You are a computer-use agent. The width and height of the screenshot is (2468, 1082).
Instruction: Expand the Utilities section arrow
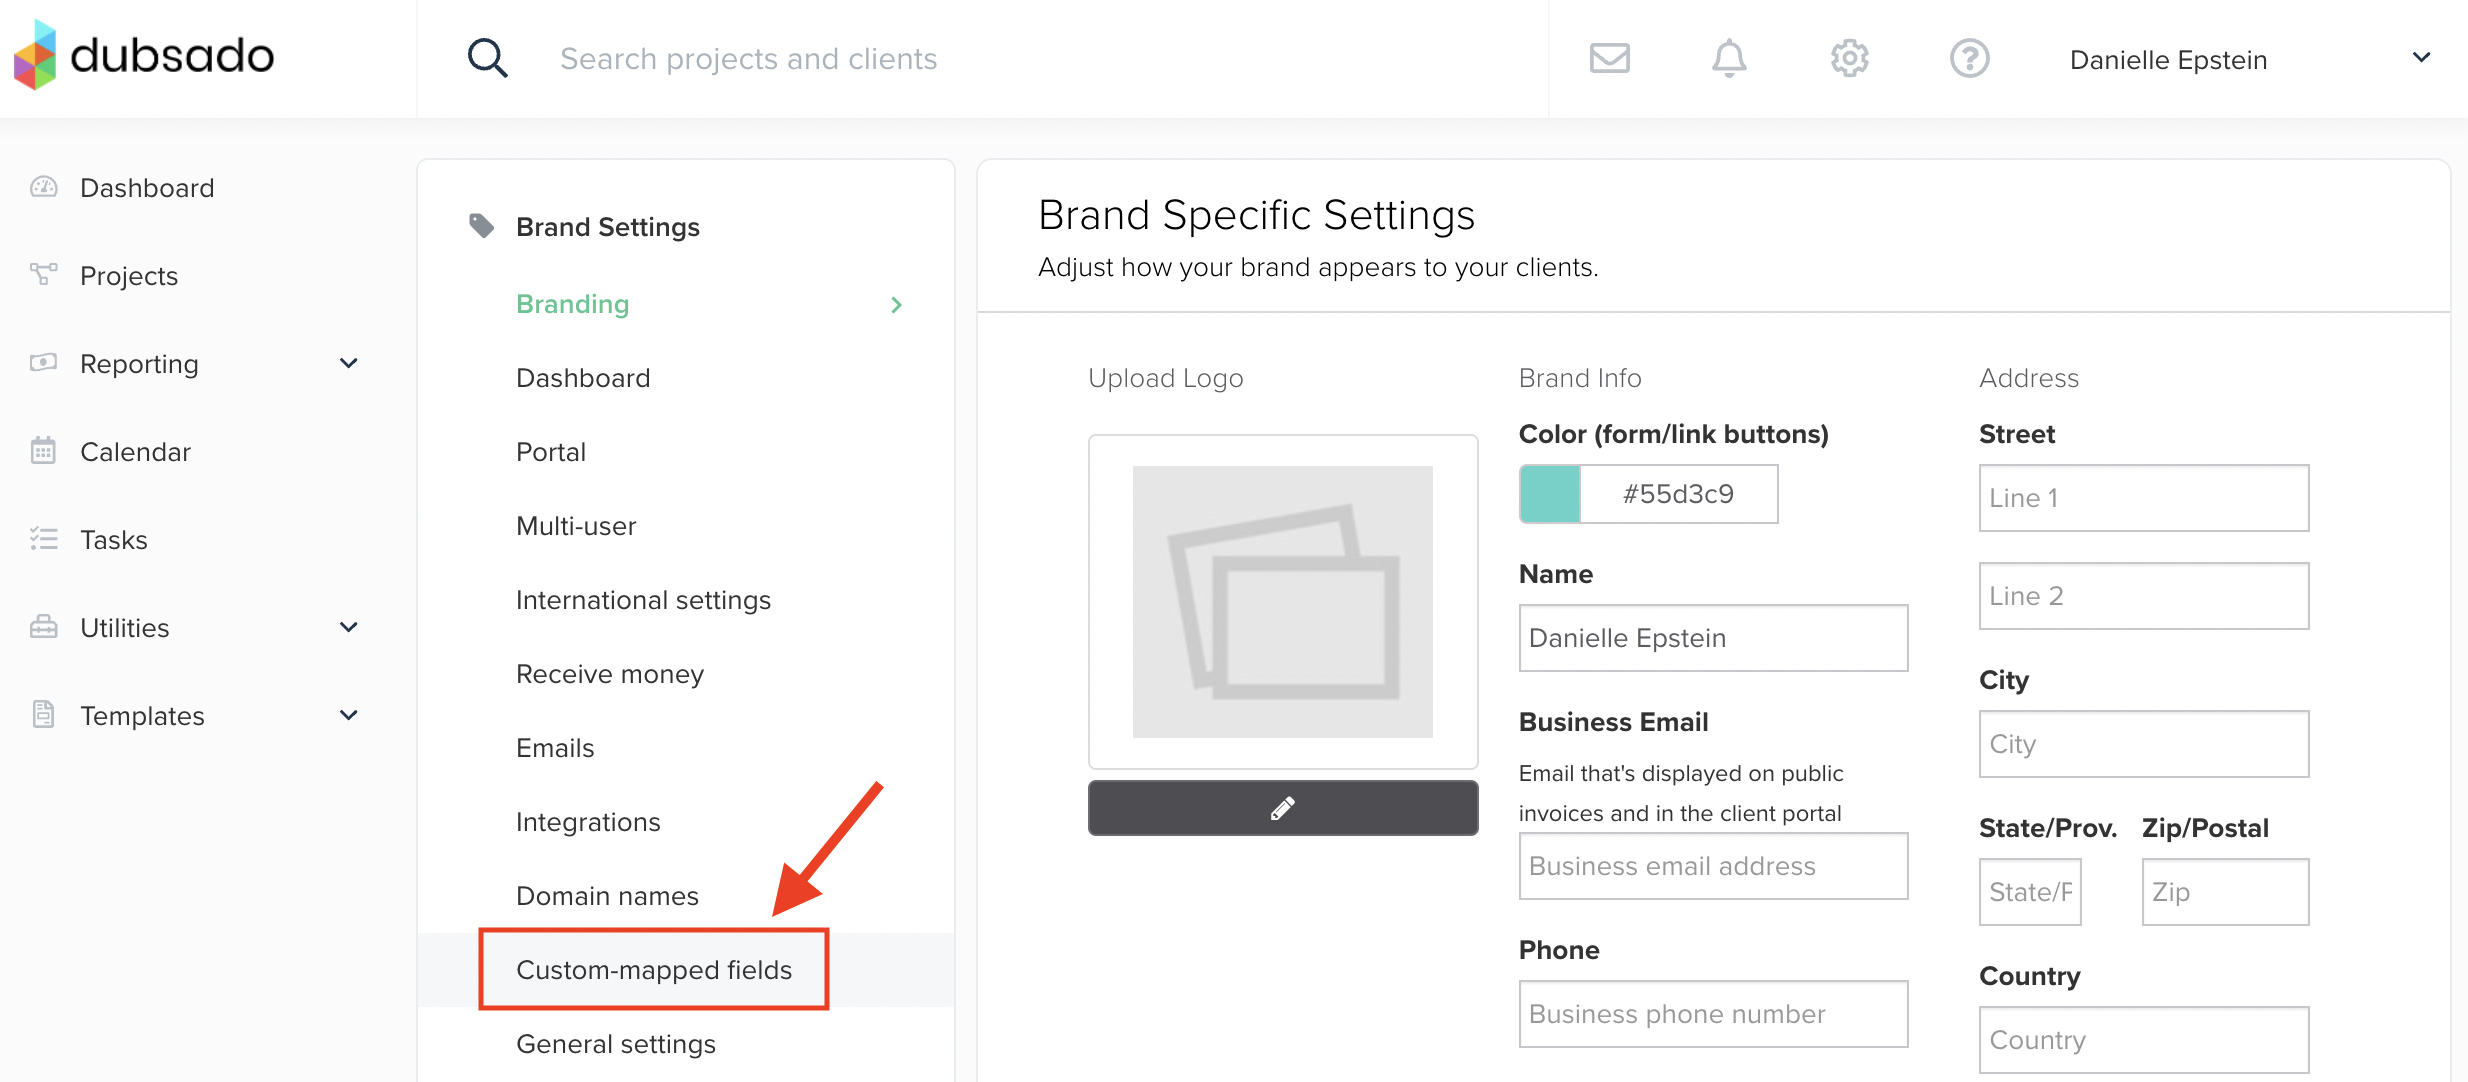[348, 627]
